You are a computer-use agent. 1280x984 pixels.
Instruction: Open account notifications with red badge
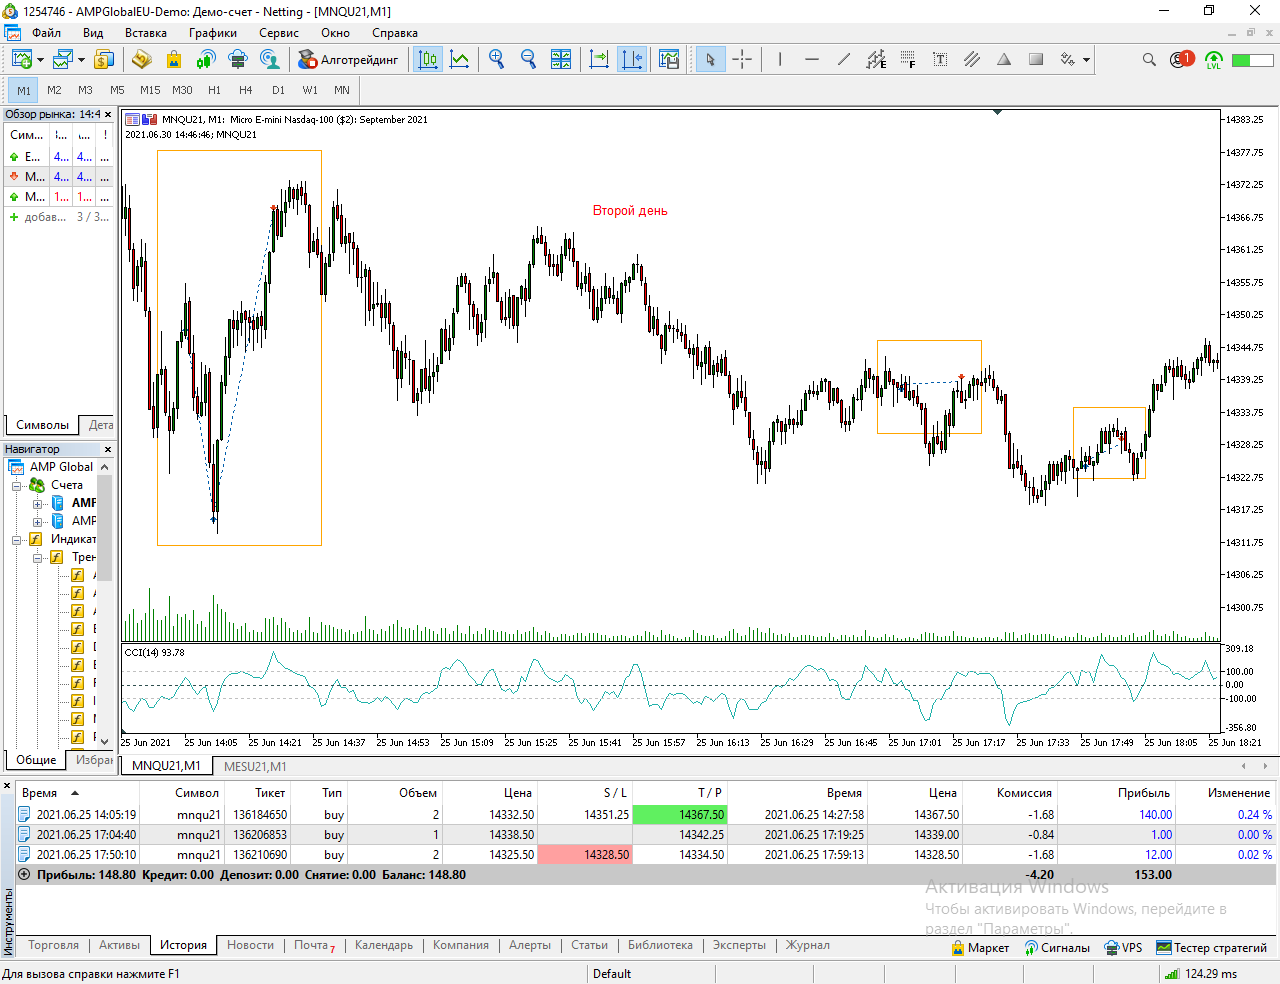(1181, 60)
